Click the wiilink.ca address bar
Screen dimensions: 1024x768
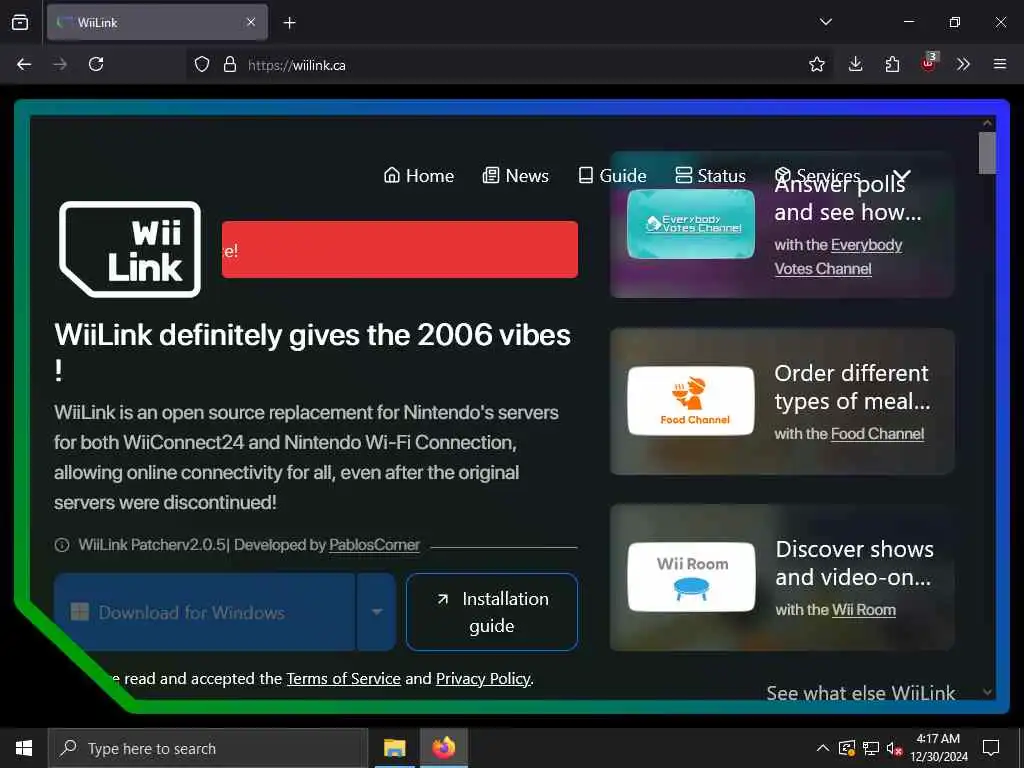coord(509,65)
